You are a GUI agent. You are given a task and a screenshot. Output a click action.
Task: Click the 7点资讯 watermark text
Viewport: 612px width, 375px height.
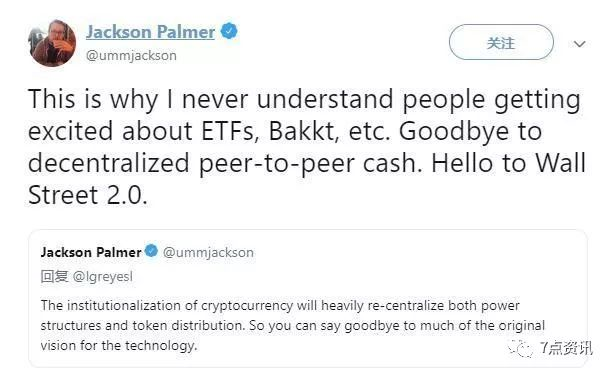[566, 348]
